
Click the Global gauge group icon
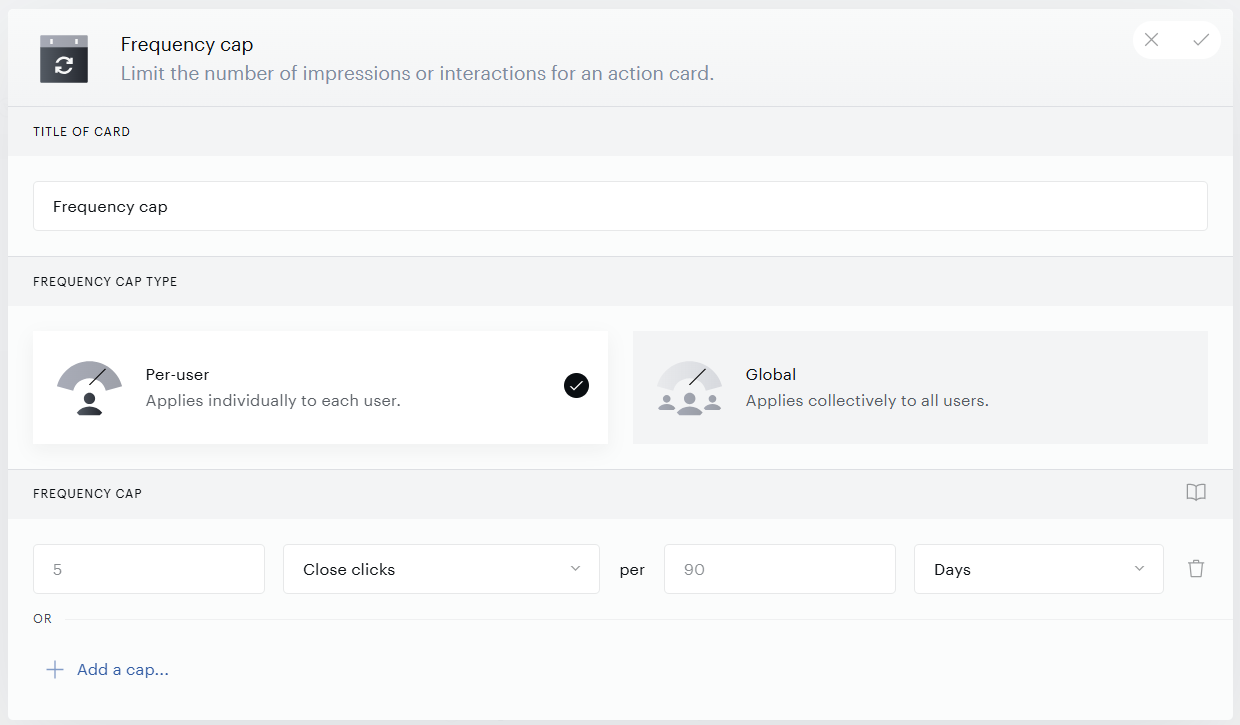690,388
